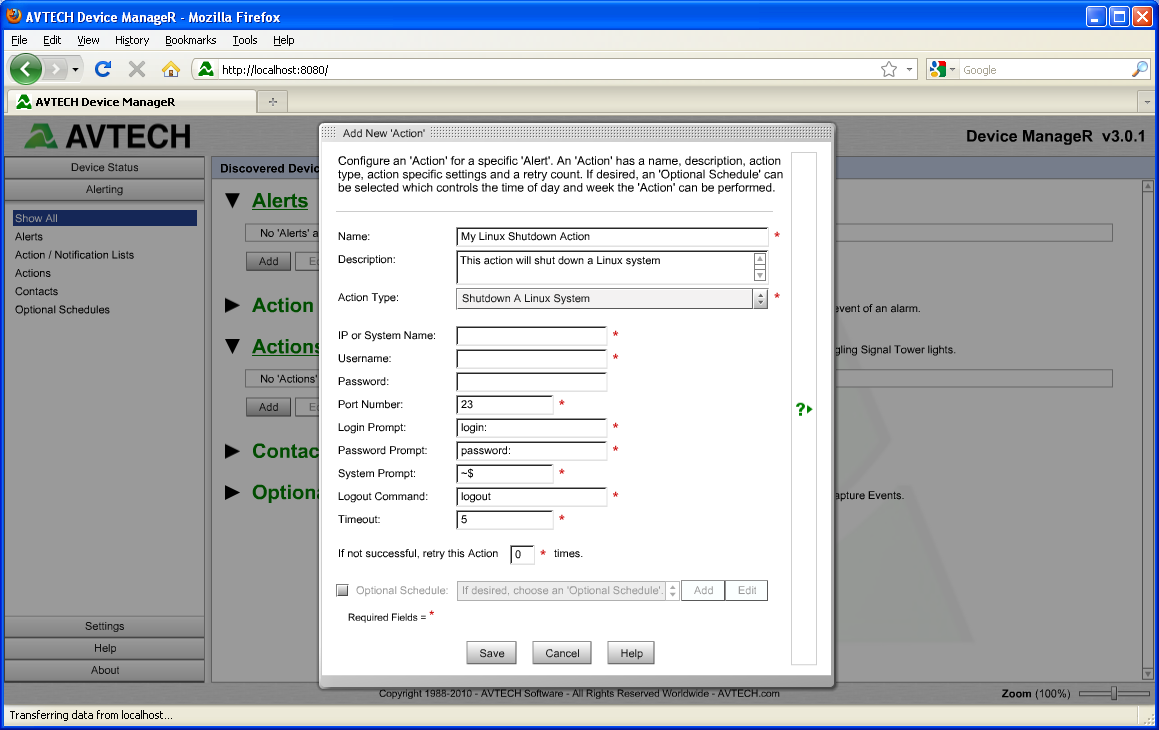Click the Password Prompt field
Viewport: 1159px width, 730px height.
pyautogui.click(x=531, y=450)
